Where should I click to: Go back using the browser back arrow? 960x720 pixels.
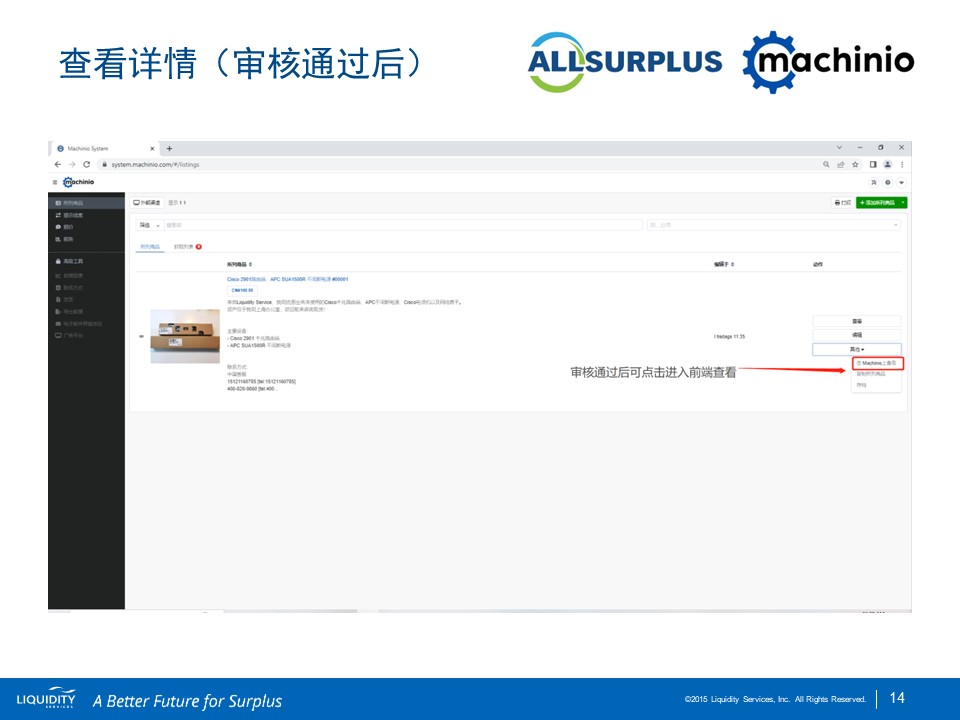coord(58,164)
